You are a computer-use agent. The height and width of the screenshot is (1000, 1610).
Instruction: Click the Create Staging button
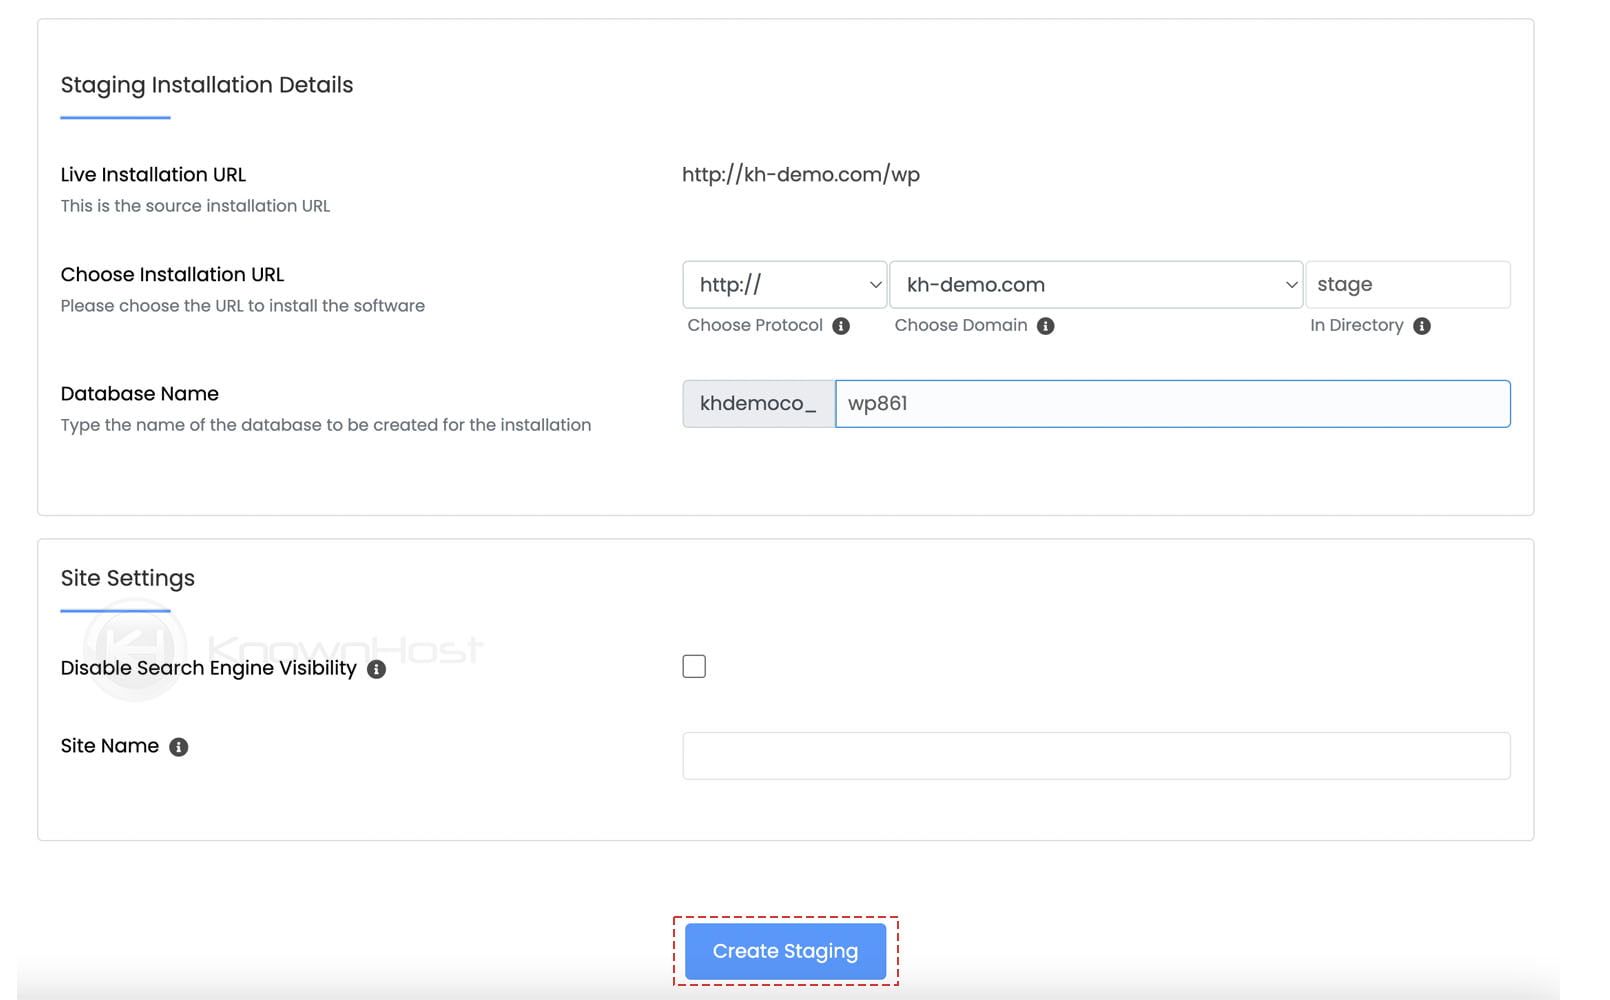click(785, 951)
